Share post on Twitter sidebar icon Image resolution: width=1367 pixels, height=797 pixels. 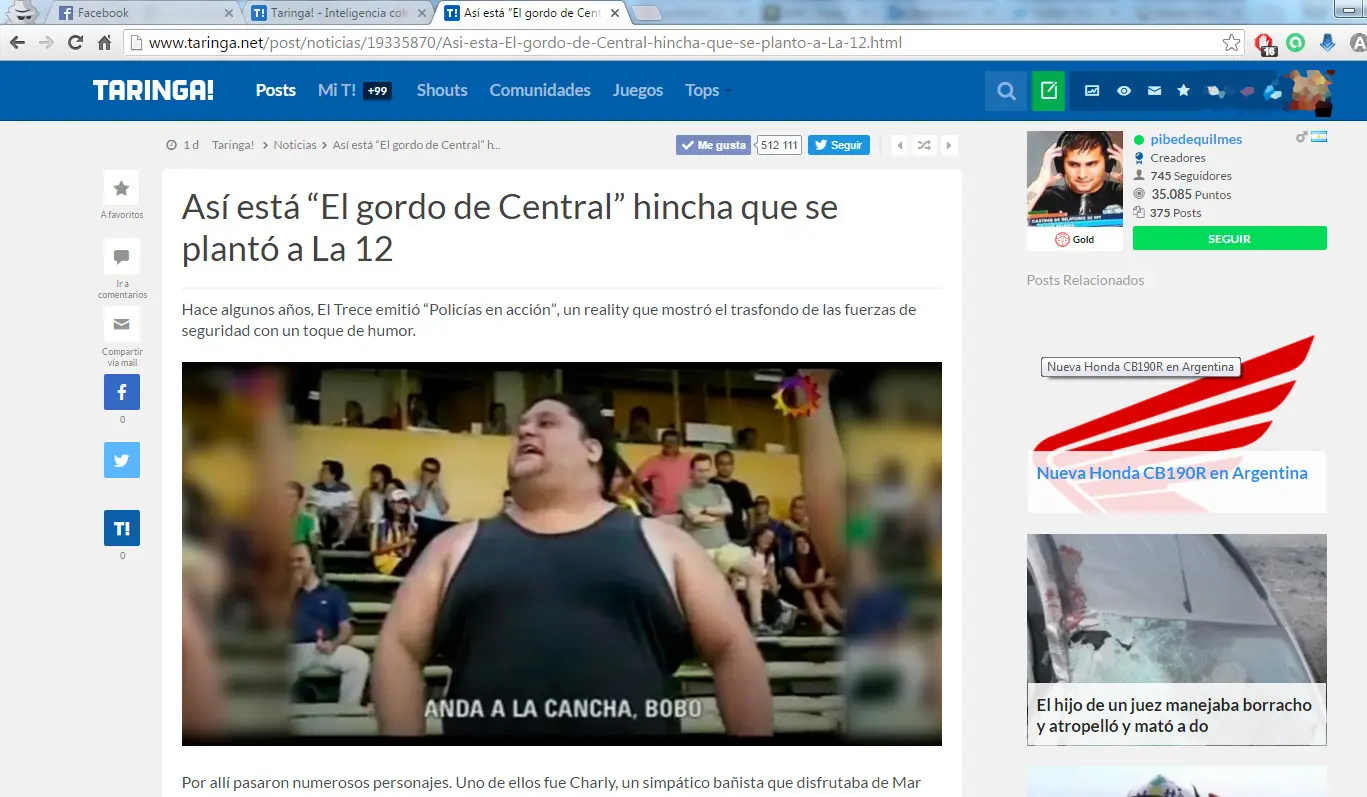122,460
